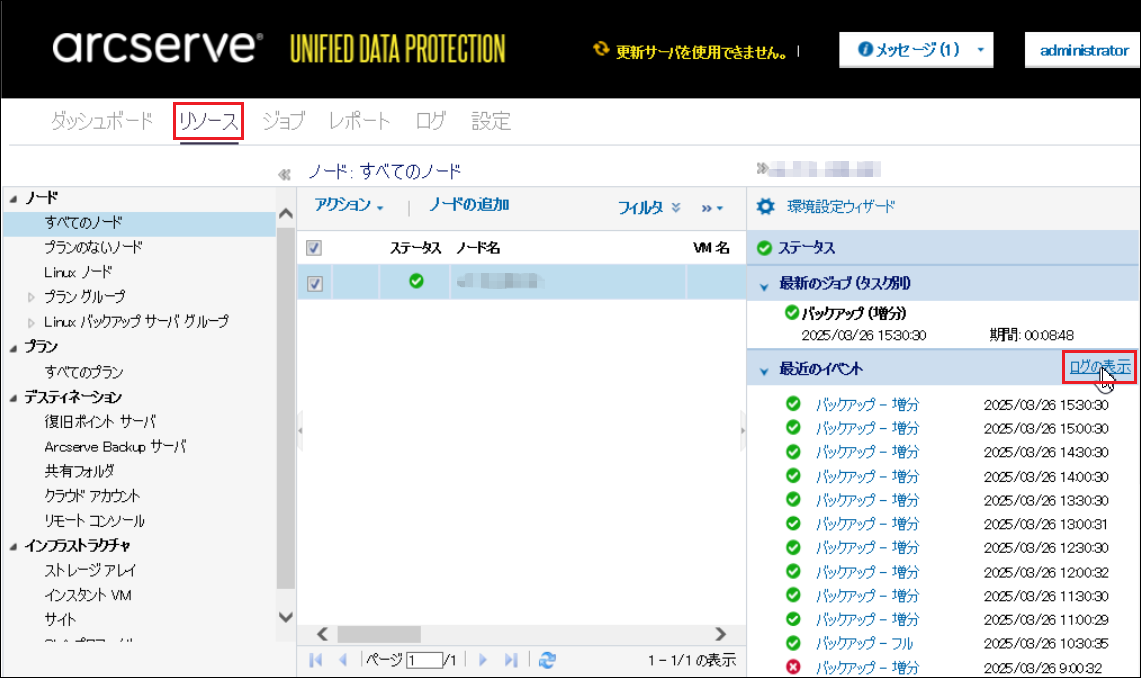The image size is (1141, 678).
Task: Select Arcserve Backup サーバ in the tree
Action: [x=115, y=447]
